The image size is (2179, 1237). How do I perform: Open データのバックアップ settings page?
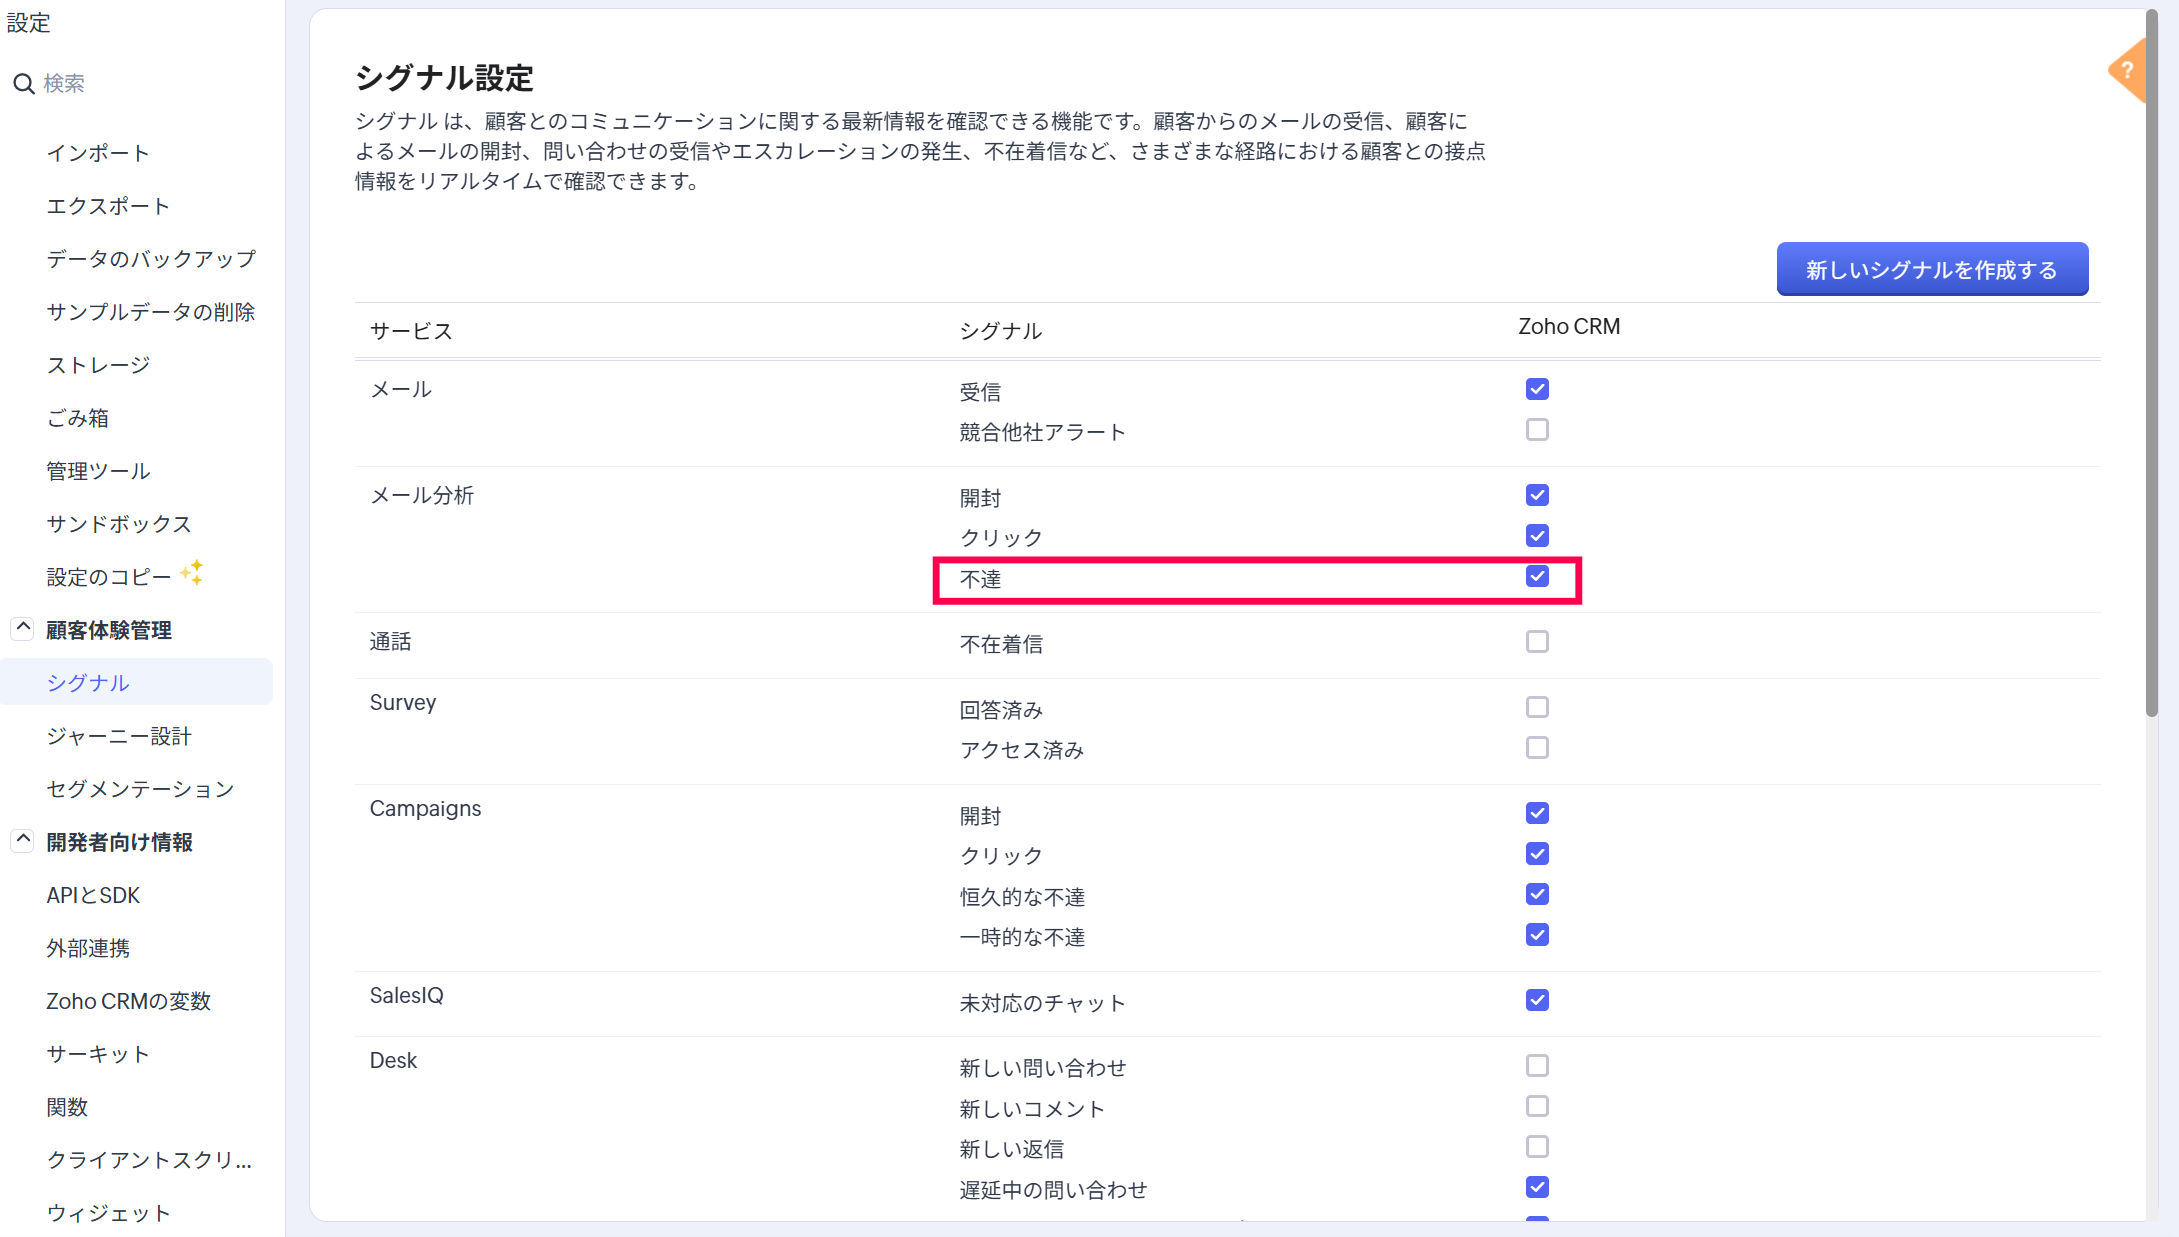click(151, 260)
